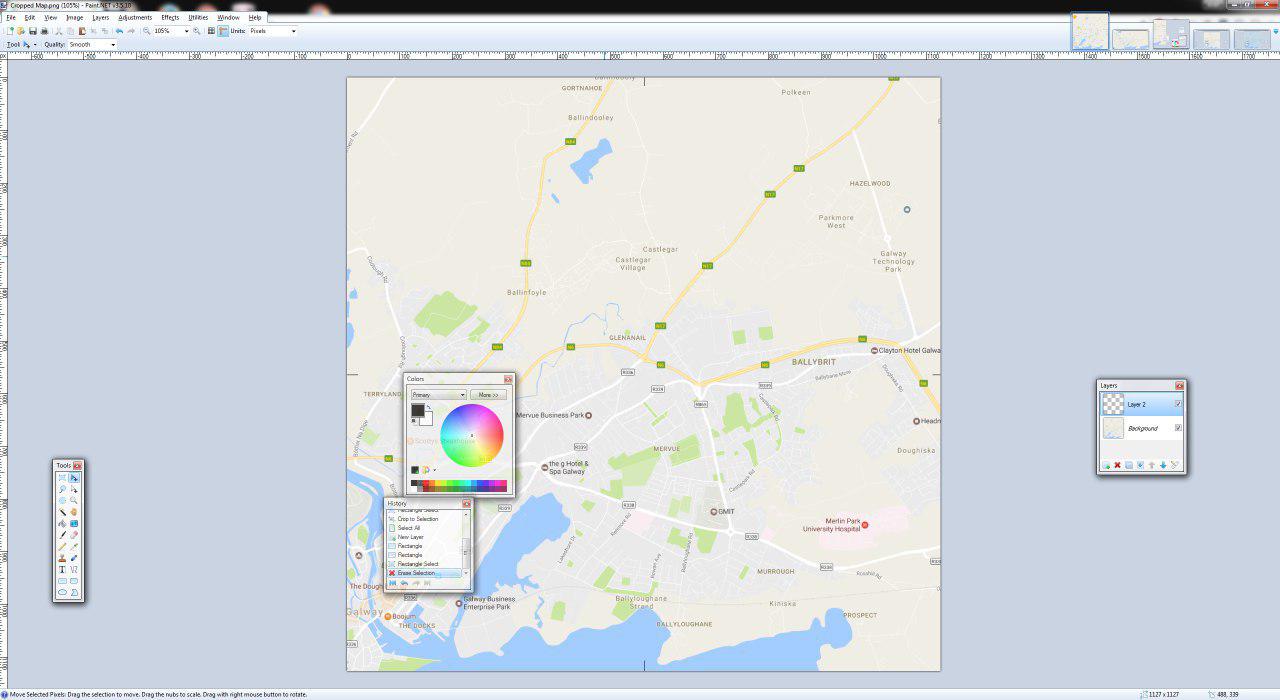This screenshot has height=700, width=1280.
Task: Click Rewind history button
Action: [392, 583]
